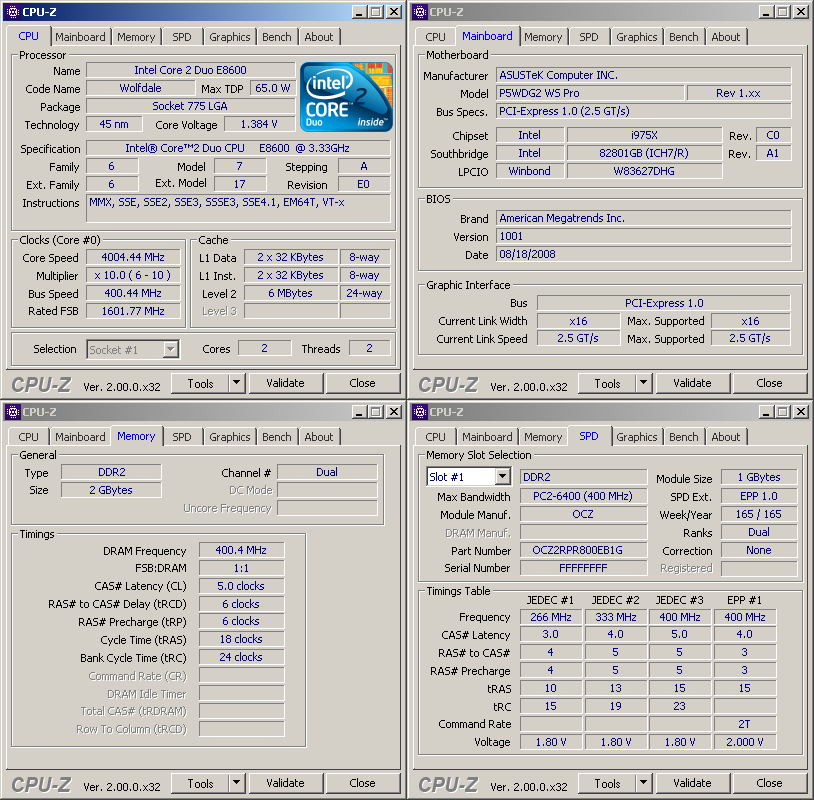Click the Intel Core 2 Duo logo badge
The width and height of the screenshot is (814, 800).
tap(346, 97)
